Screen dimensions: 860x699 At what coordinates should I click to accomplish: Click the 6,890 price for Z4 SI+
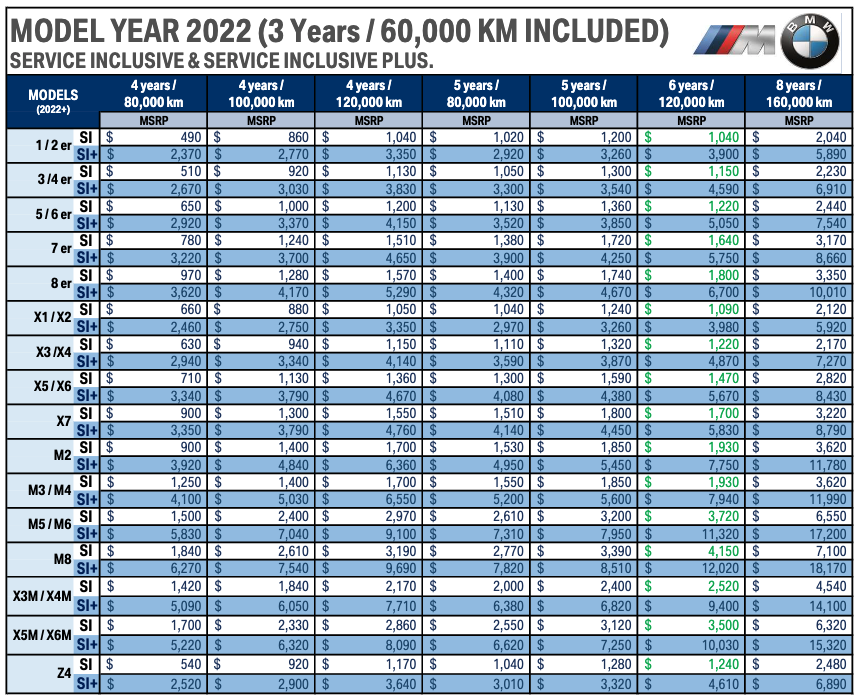point(831,684)
